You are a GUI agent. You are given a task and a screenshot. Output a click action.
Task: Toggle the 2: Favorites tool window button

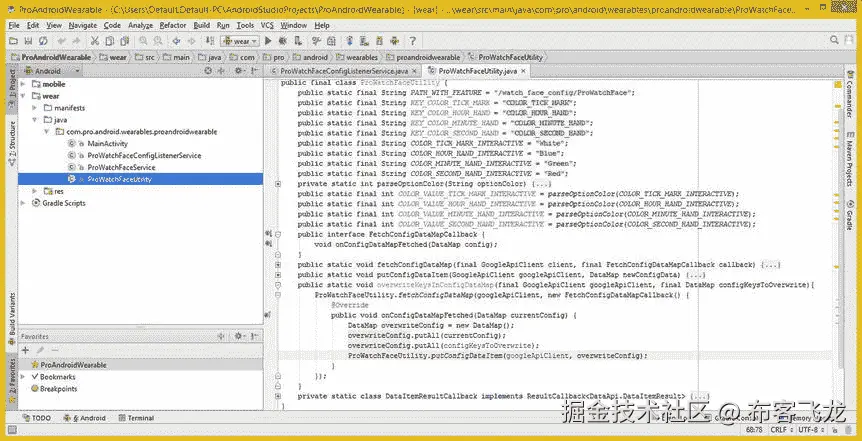(12, 379)
